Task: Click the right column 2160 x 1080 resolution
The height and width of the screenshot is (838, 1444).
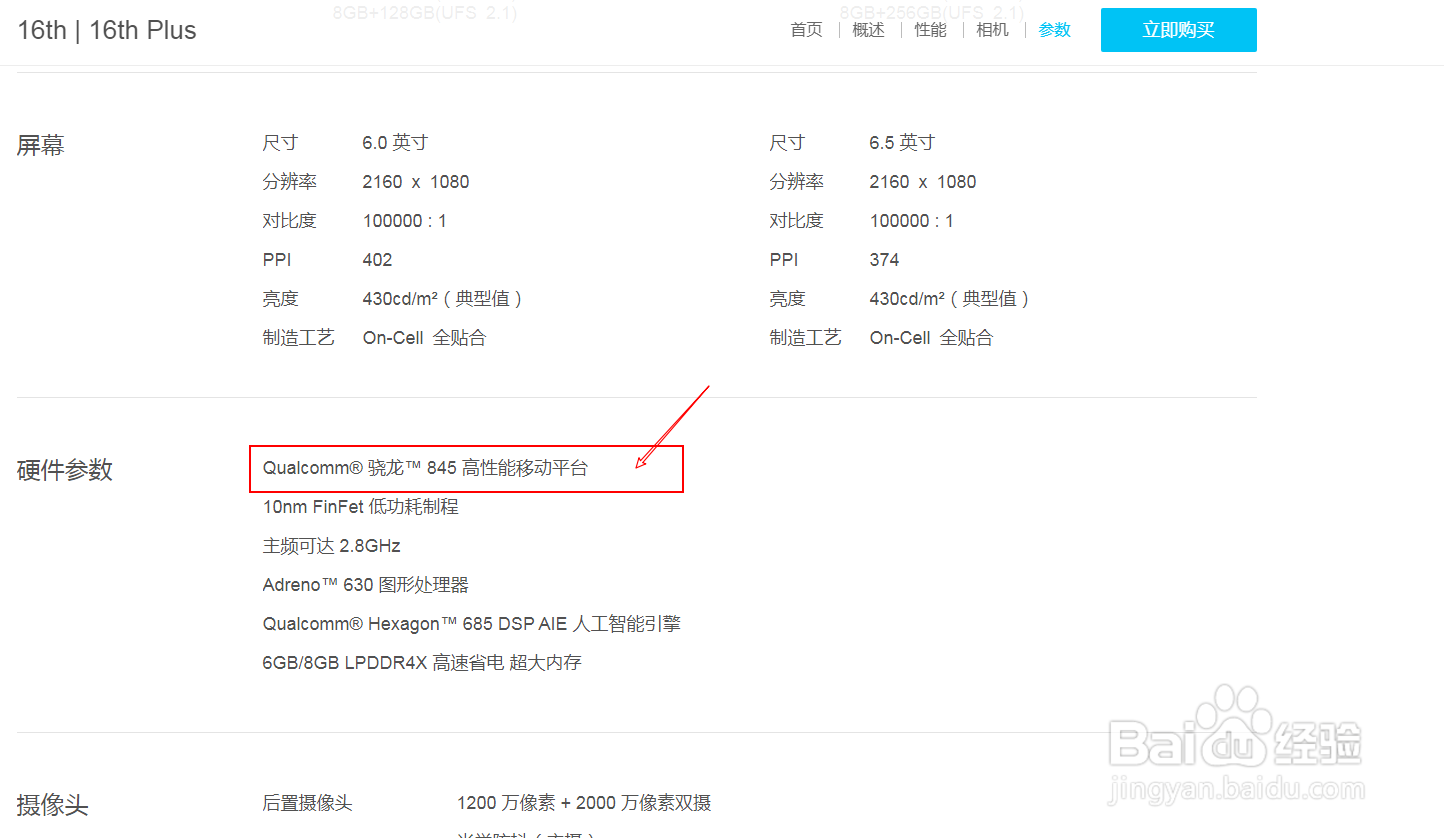Action: 922,182
